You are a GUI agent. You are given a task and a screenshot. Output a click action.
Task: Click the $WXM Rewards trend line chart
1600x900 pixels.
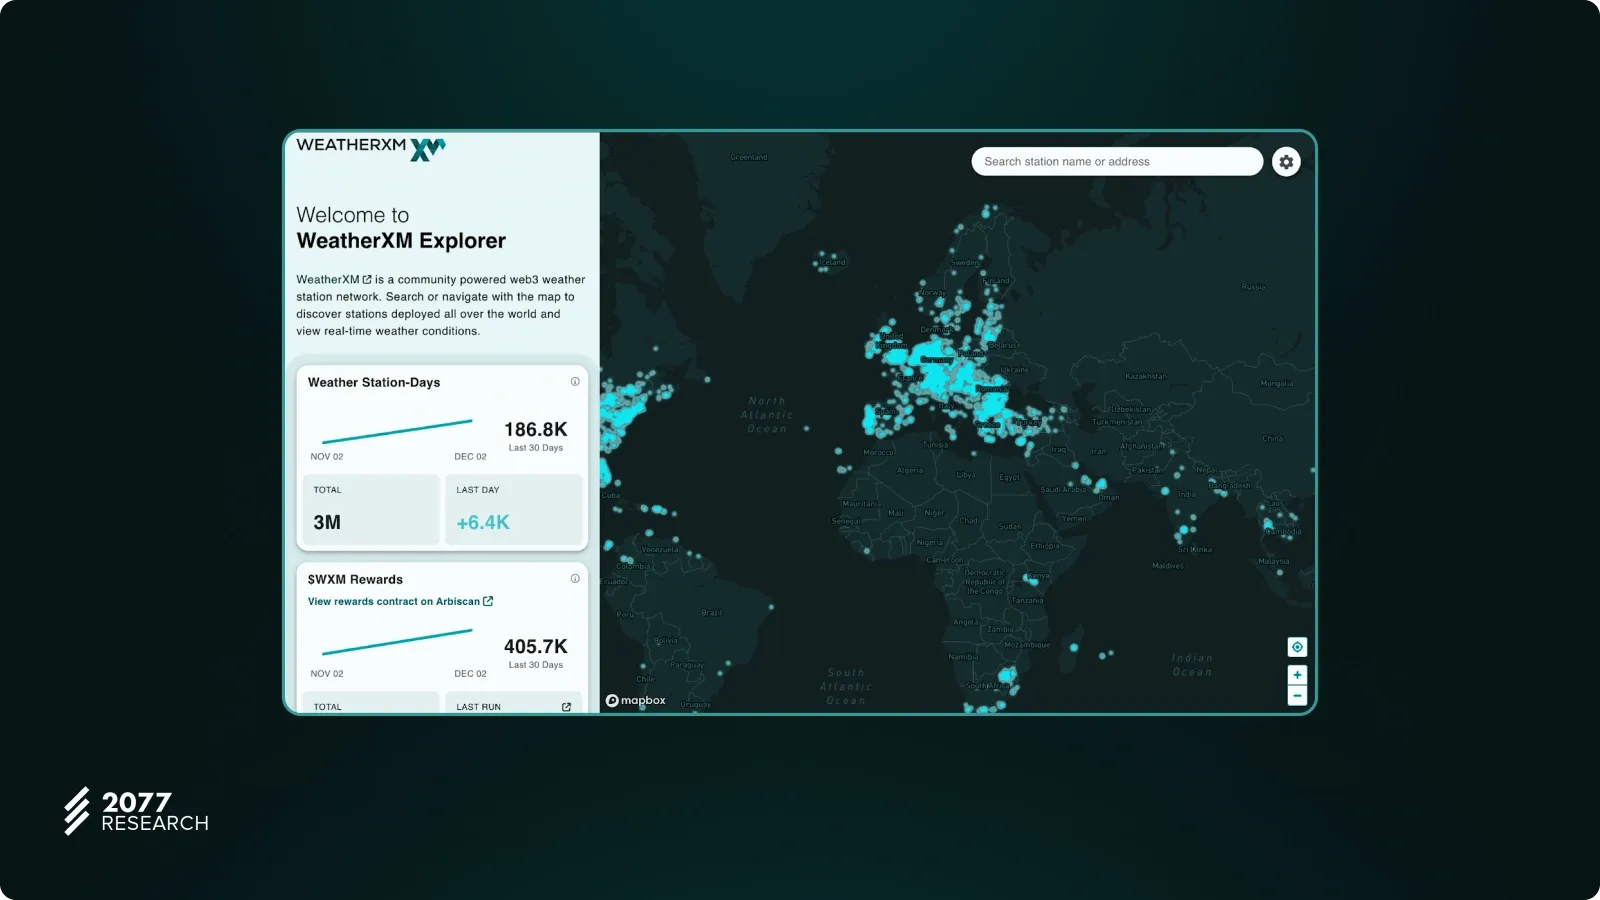click(397, 641)
